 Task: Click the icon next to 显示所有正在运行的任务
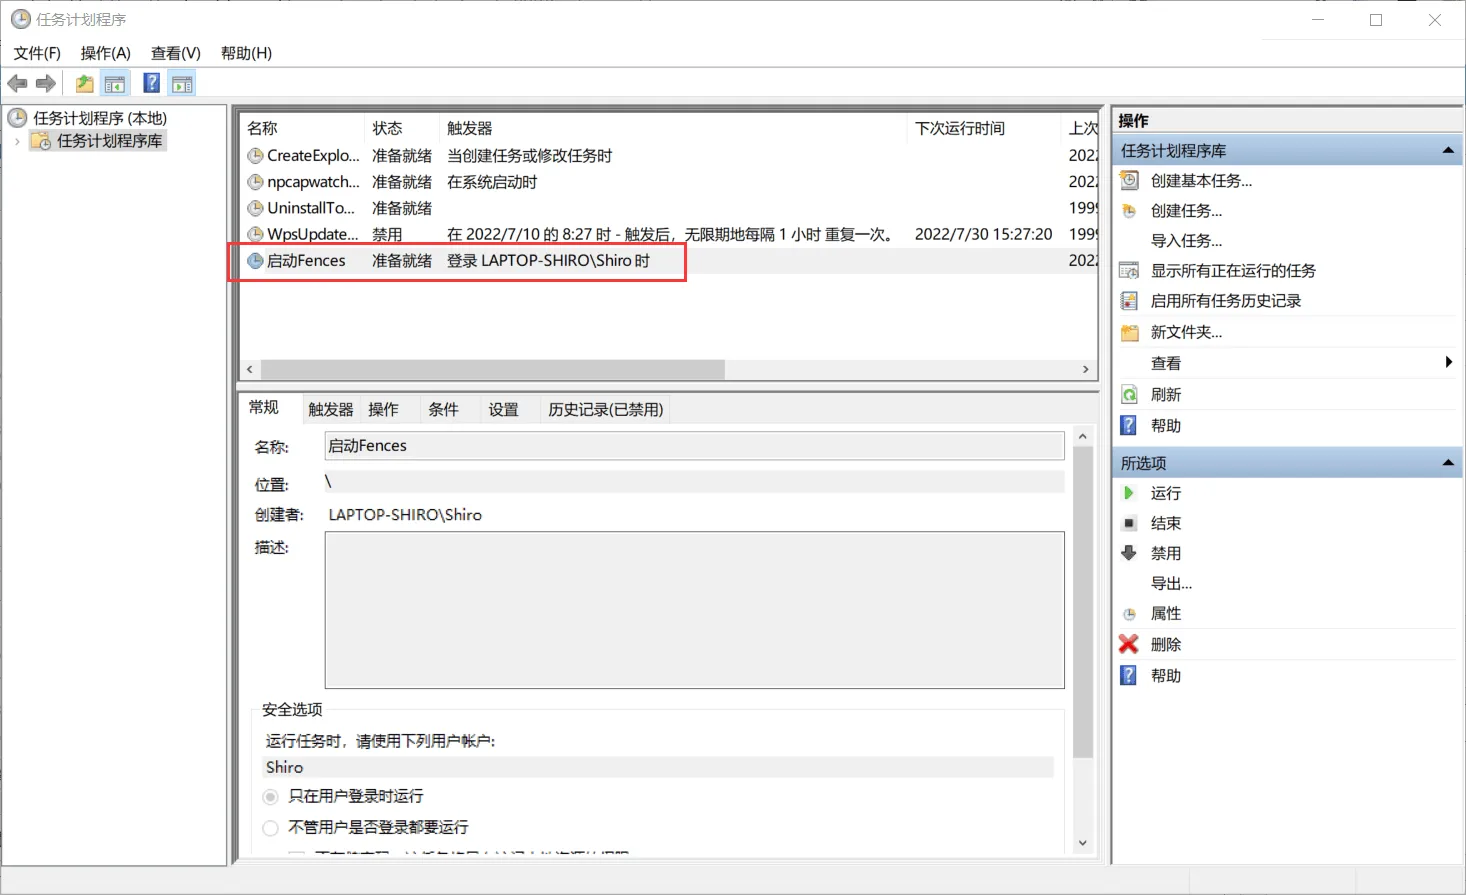point(1129,270)
